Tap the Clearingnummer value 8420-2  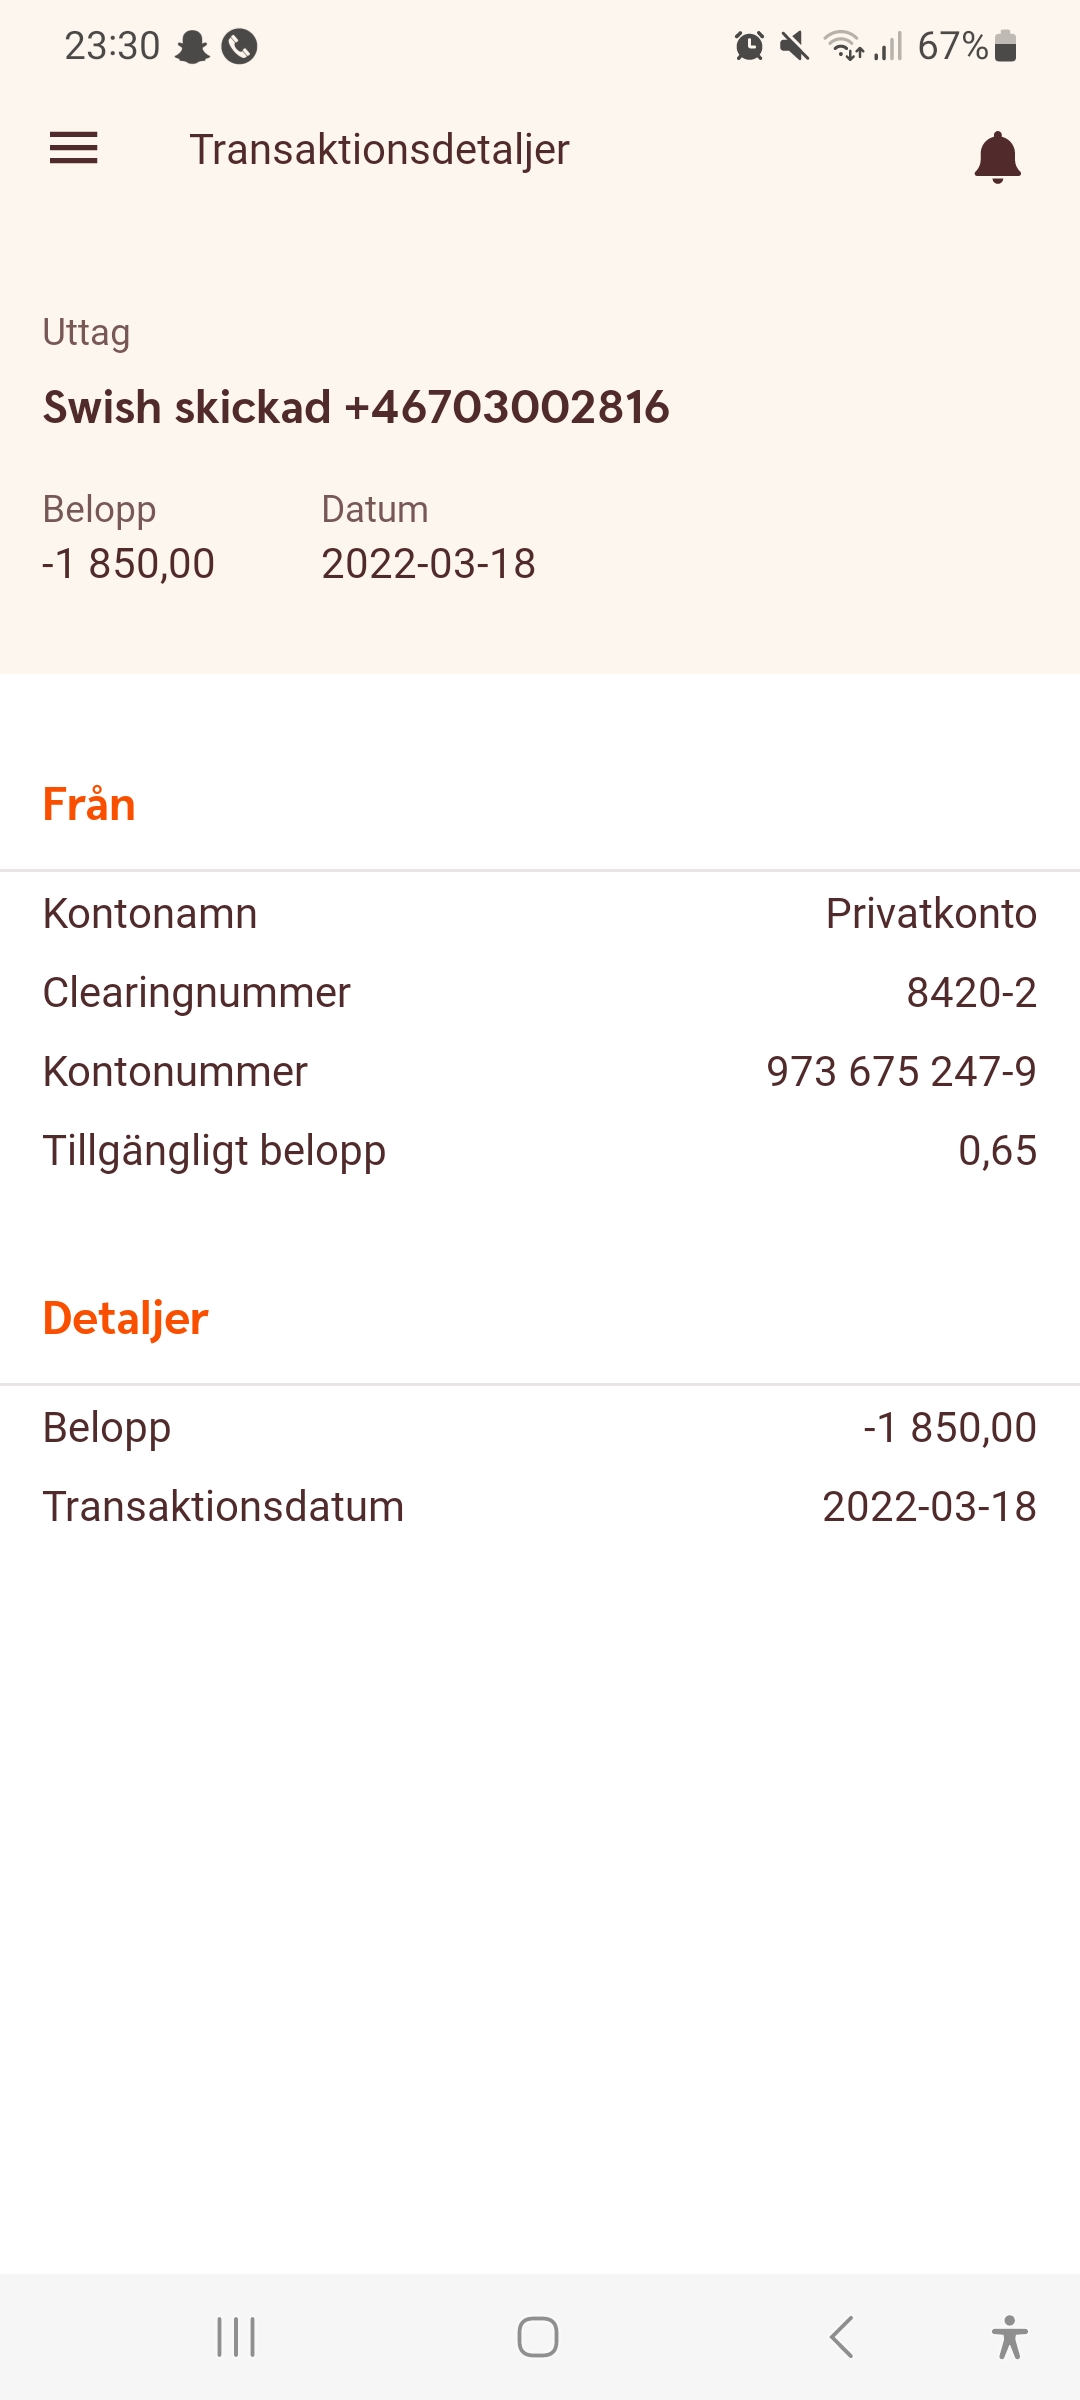click(971, 993)
